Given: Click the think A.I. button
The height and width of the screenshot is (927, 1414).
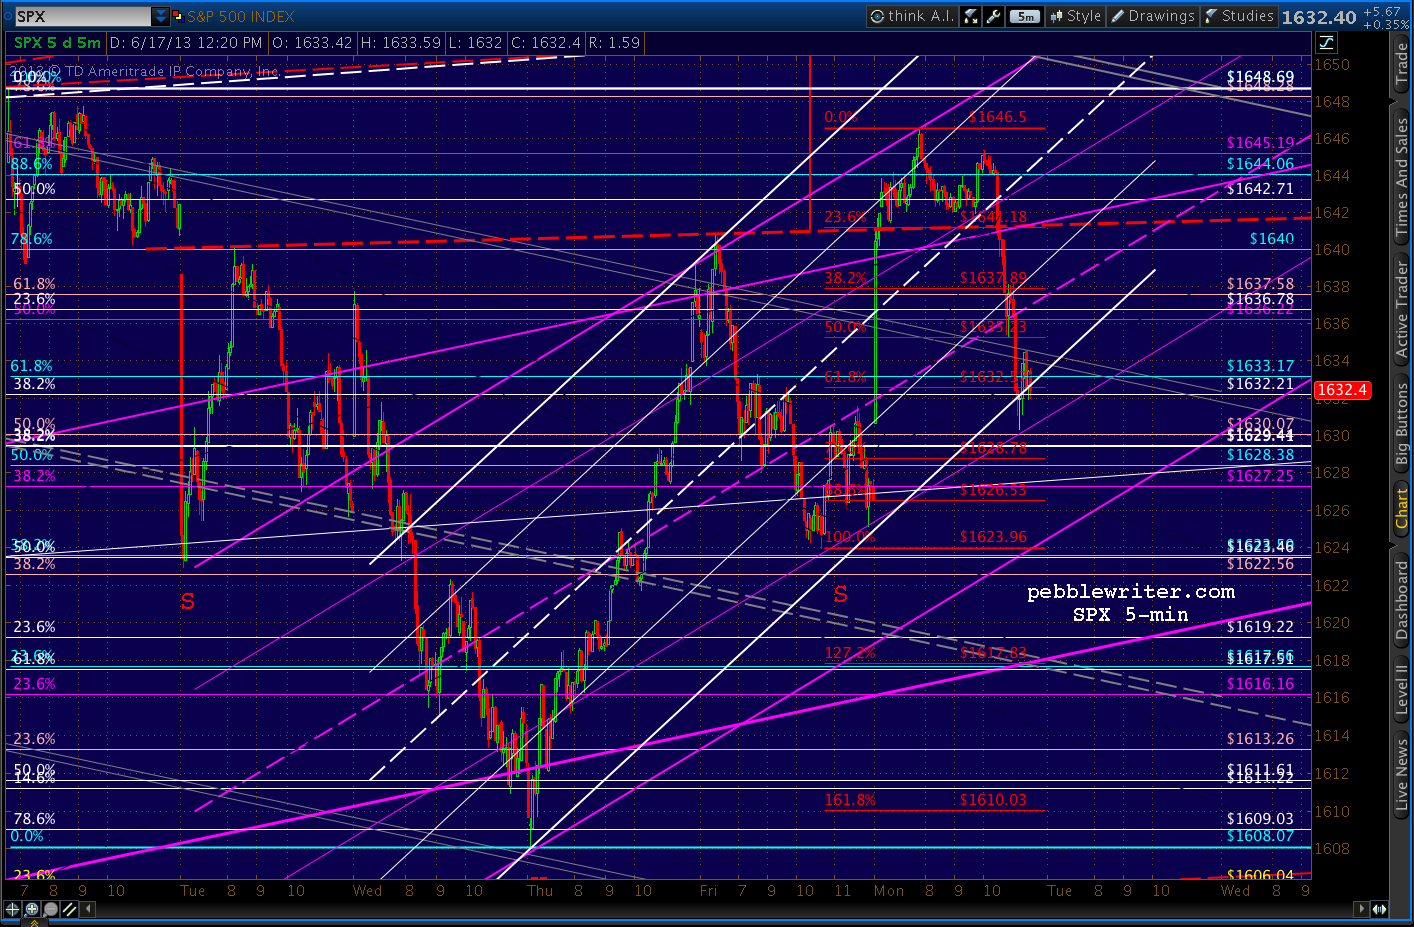Looking at the screenshot, I should (912, 16).
